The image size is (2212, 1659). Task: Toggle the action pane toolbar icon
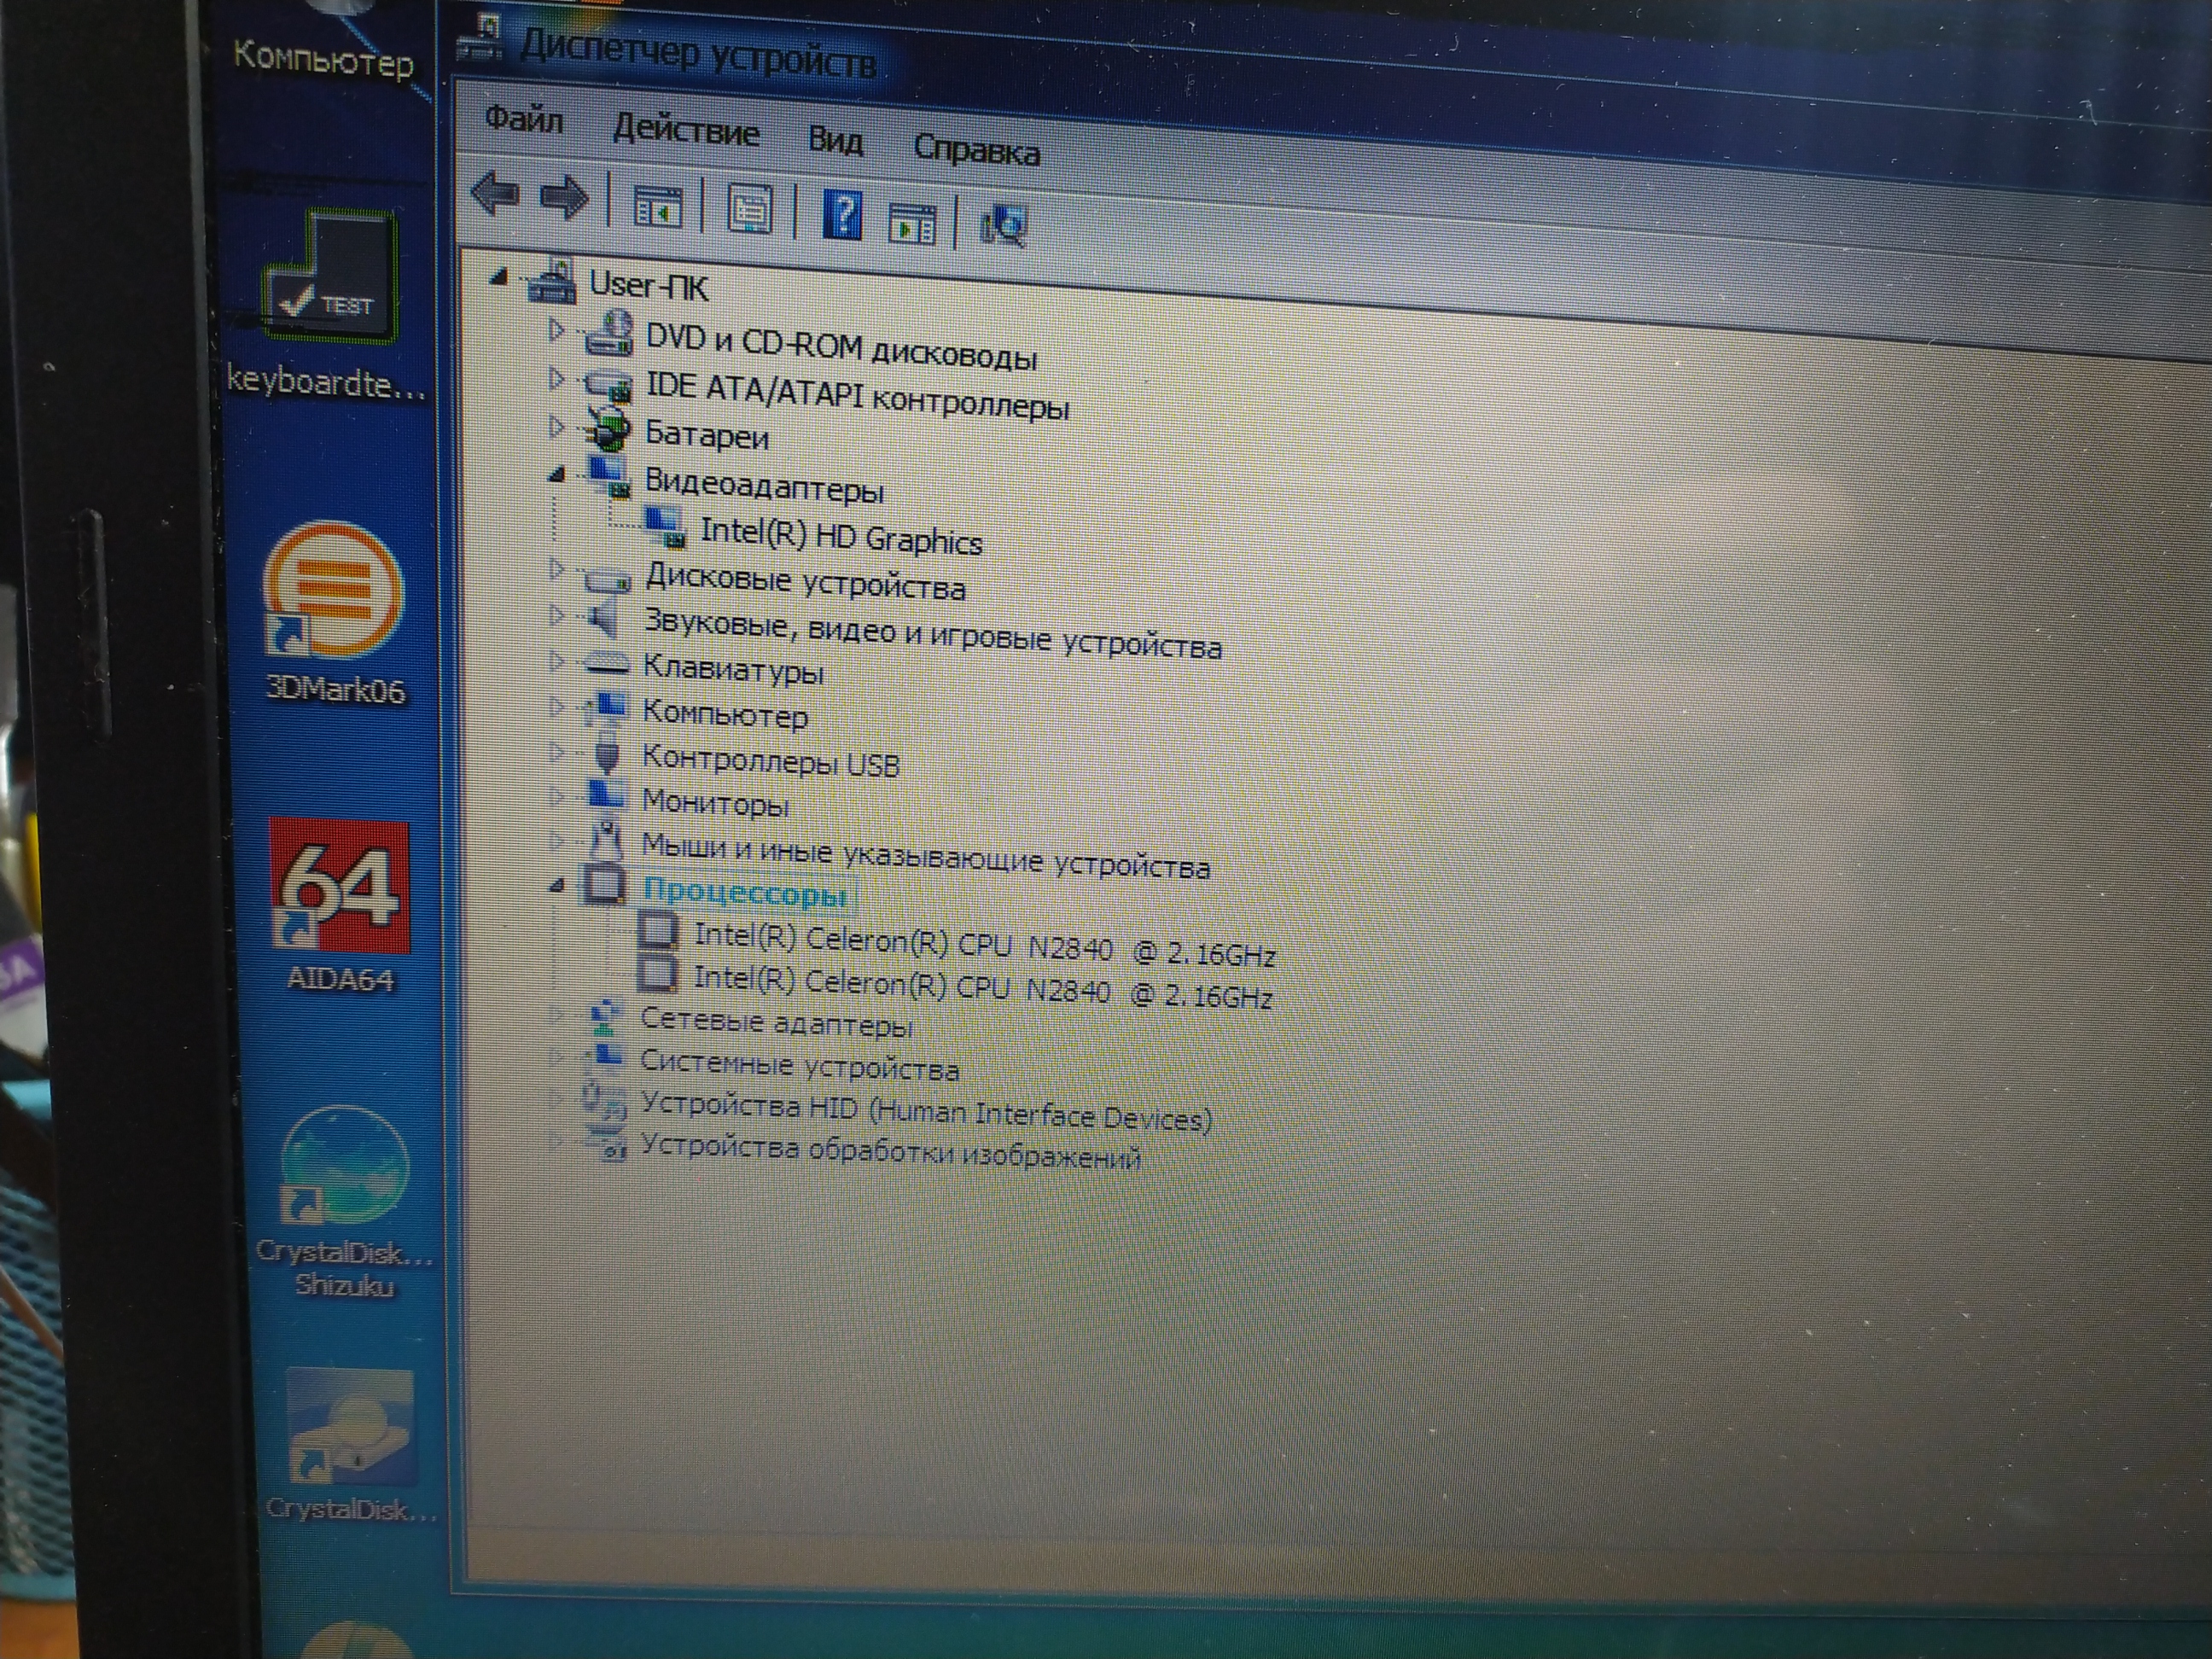pyautogui.click(x=912, y=223)
